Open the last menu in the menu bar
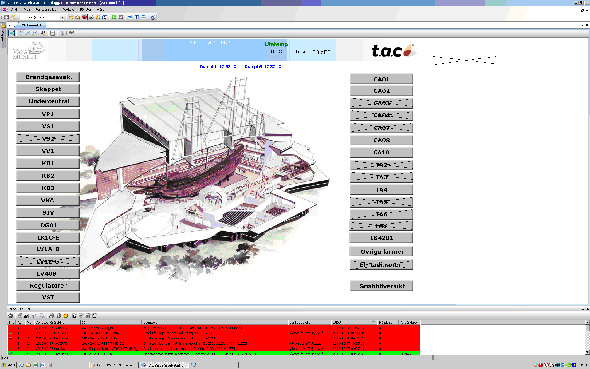This screenshot has height=369, width=590. pyautogui.click(x=100, y=9)
